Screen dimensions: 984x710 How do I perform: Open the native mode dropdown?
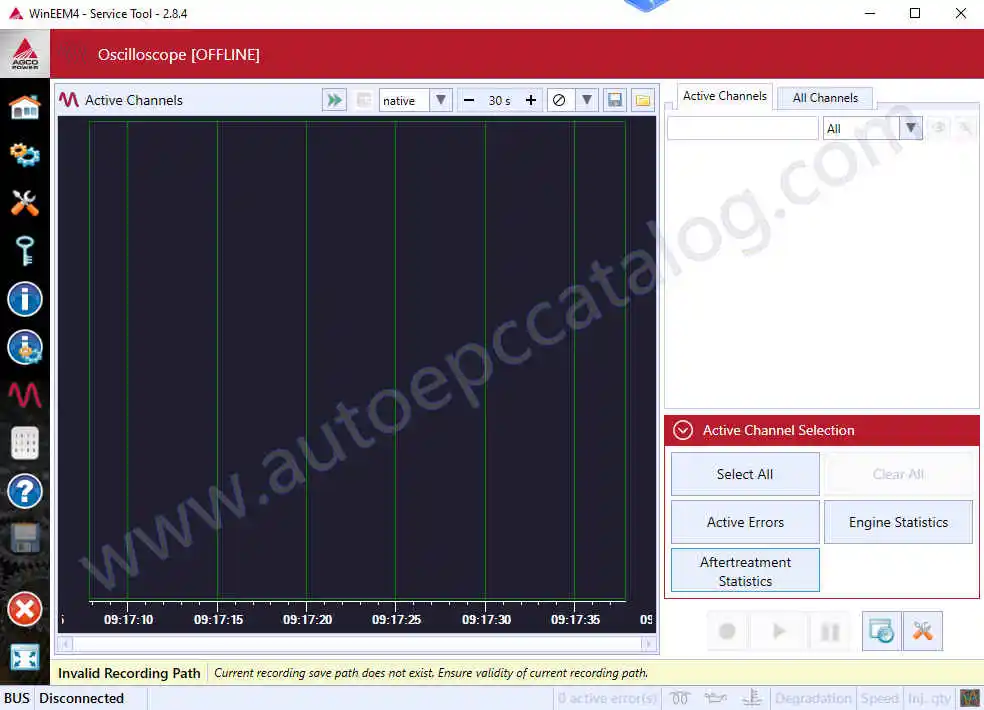pyautogui.click(x=441, y=100)
